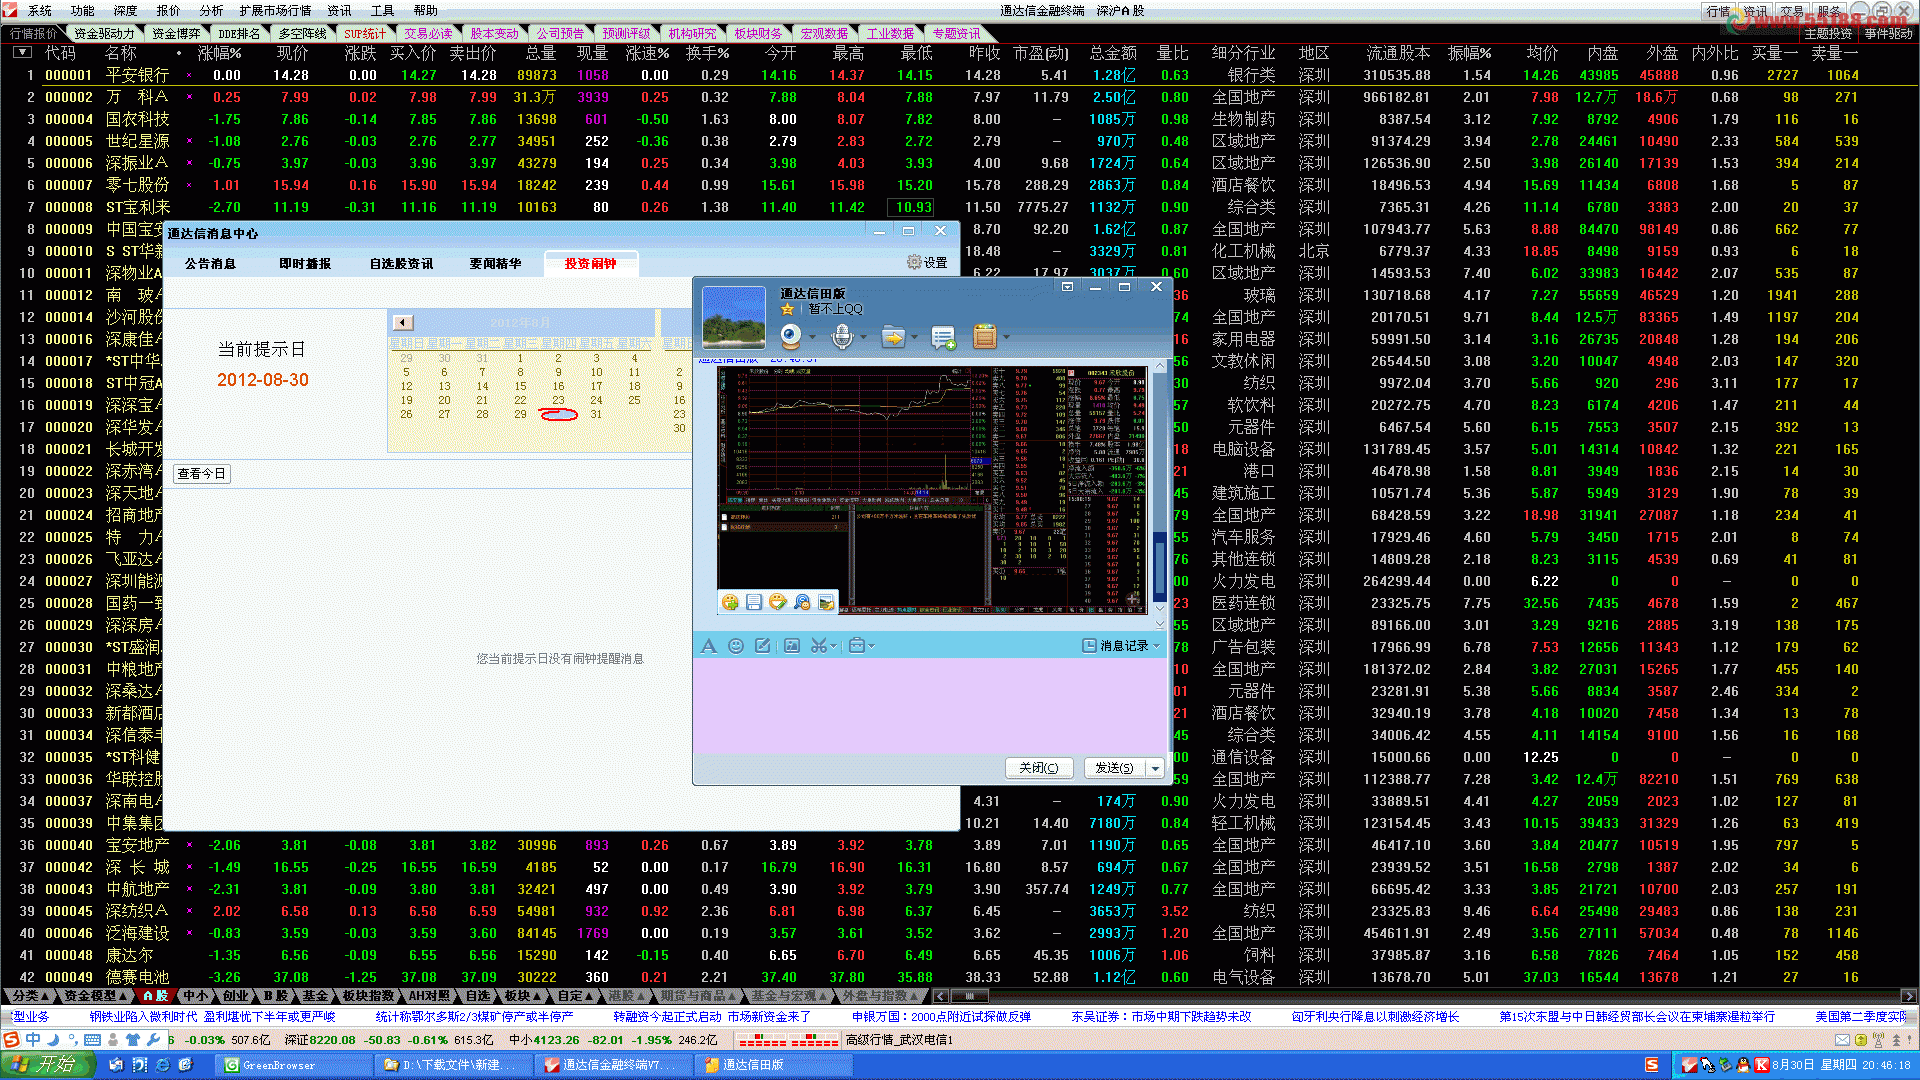Open the 分析 menu
The width and height of the screenshot is (1920, 1080).
[x=211, y=11]
